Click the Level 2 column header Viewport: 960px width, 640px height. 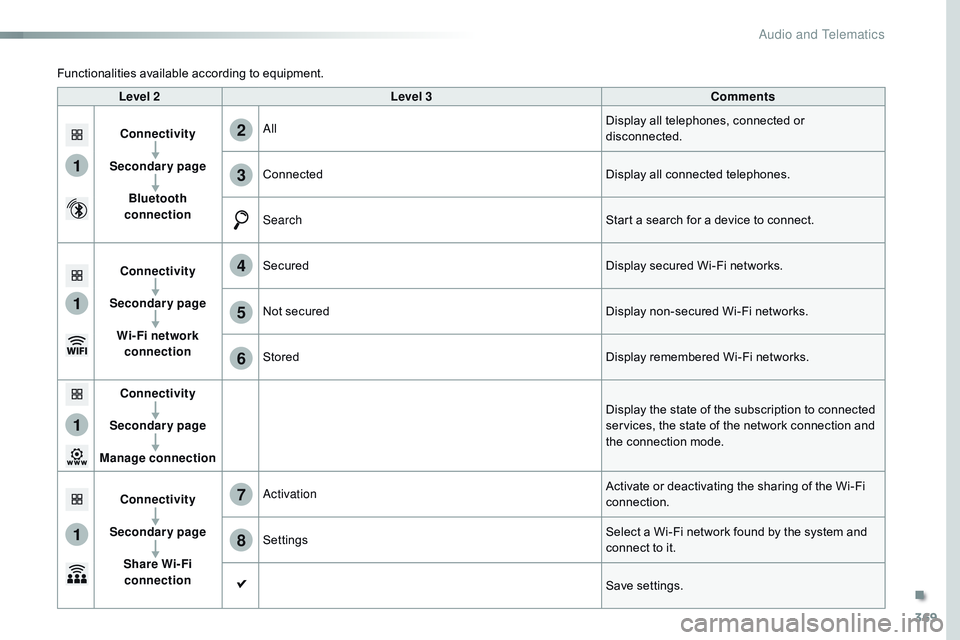tap(139, 97)
